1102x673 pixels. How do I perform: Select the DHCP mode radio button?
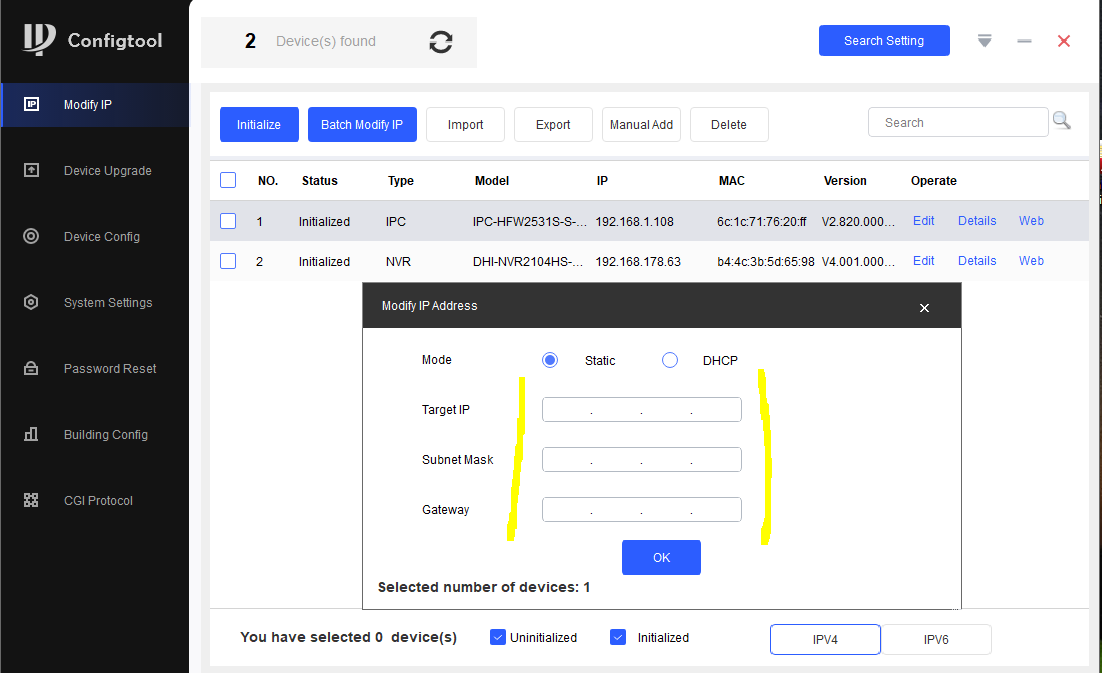tap(670, 360)
